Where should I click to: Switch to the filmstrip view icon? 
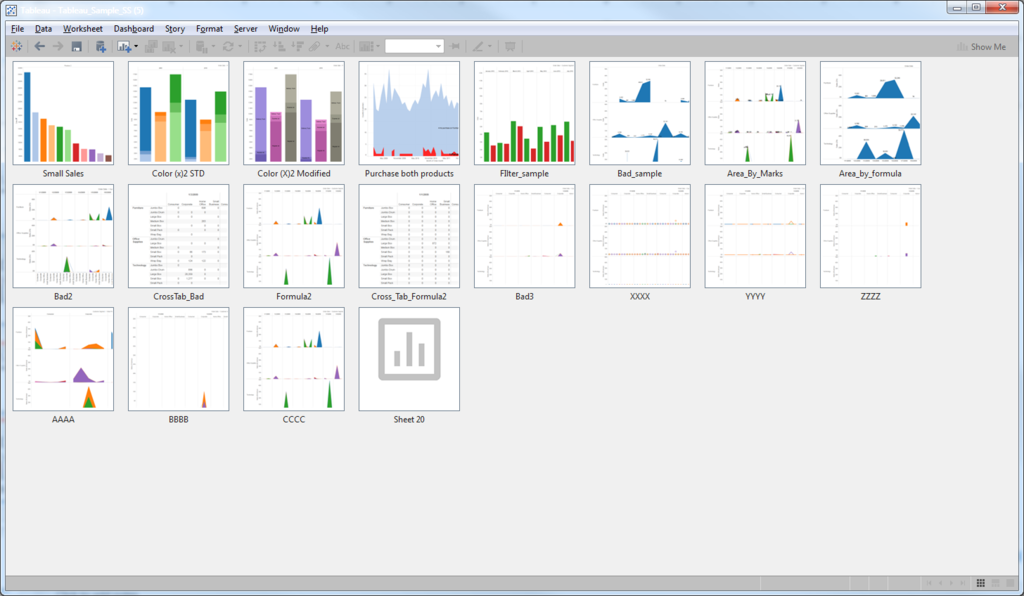click(x=995, y=583)
